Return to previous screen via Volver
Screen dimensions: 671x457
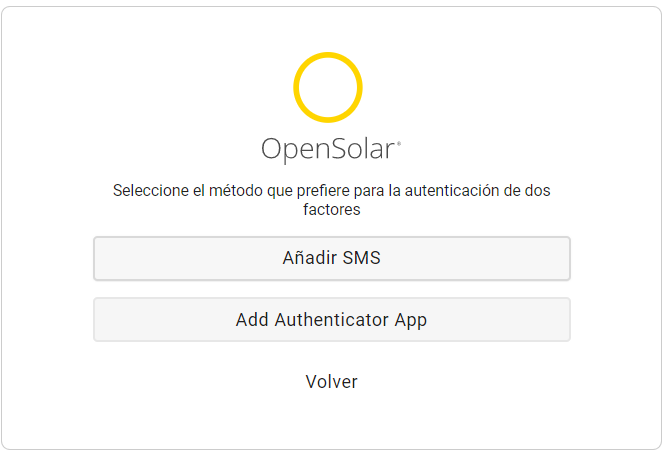point(332,382)
